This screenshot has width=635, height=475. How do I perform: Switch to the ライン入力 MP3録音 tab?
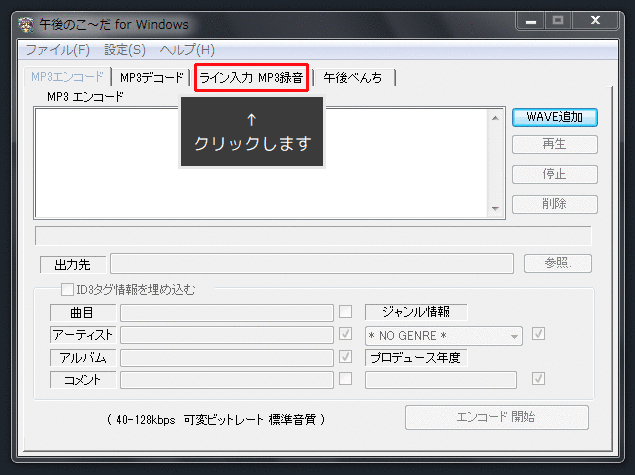point(251,77)
